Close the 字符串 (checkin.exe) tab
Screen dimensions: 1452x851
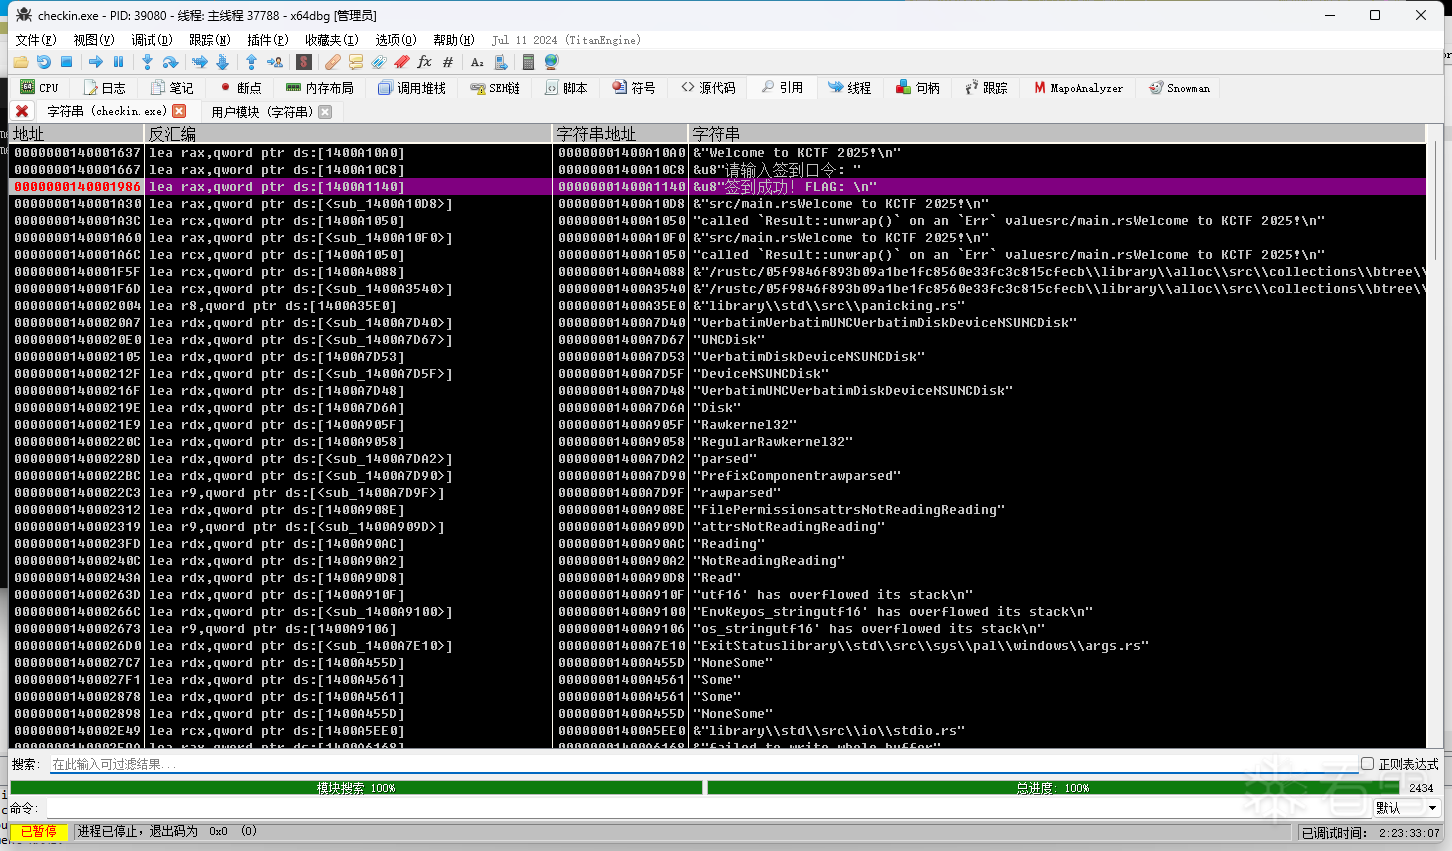tap(179, 111)
